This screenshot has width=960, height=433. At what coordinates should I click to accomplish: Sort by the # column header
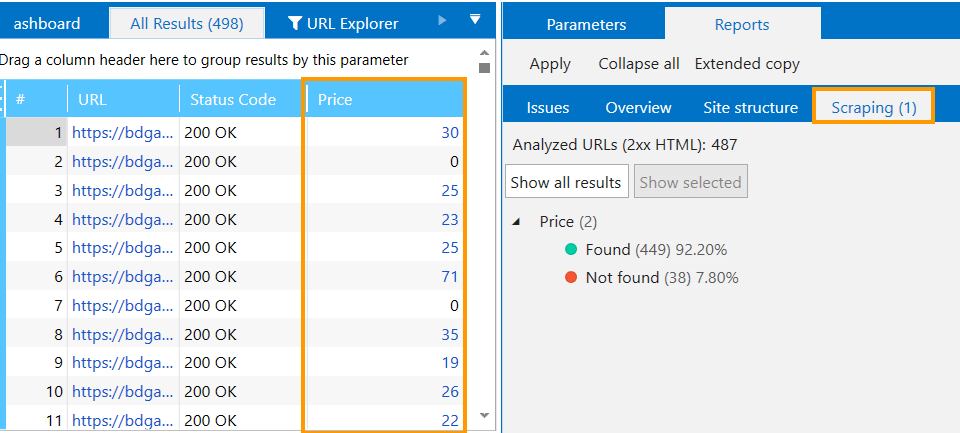tap(37, 99)
